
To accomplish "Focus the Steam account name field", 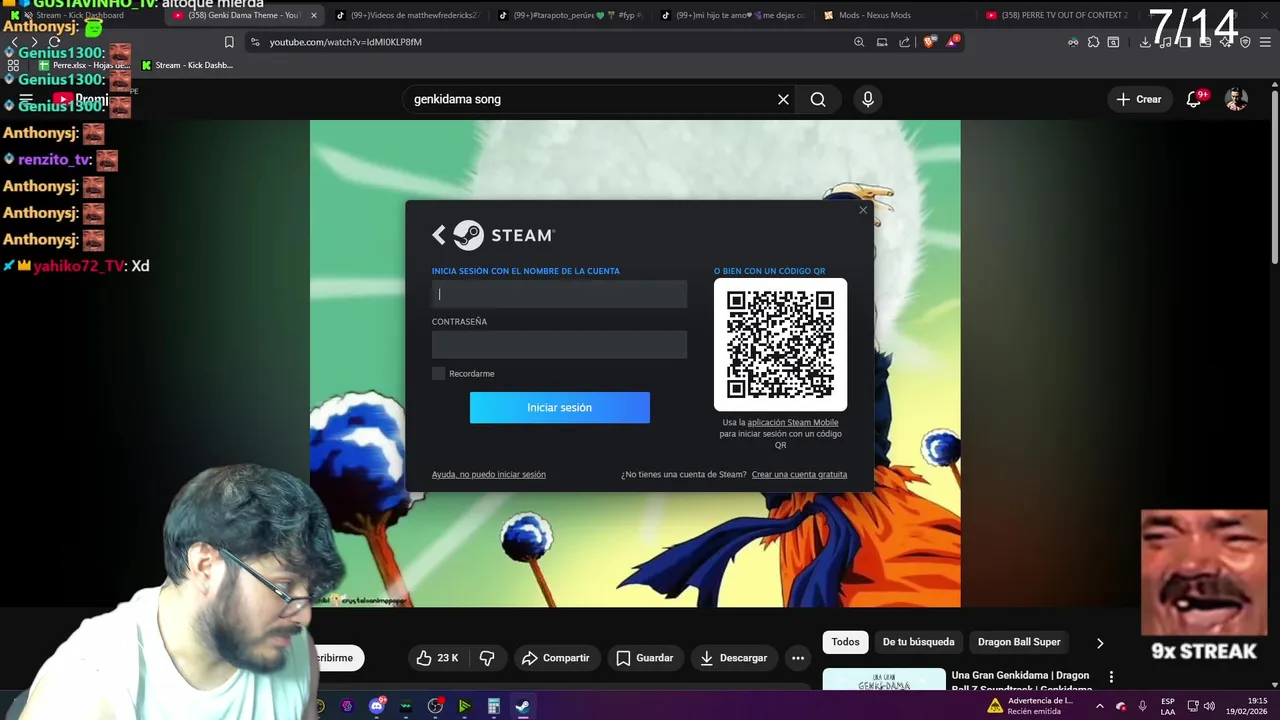I will [559, 294].
